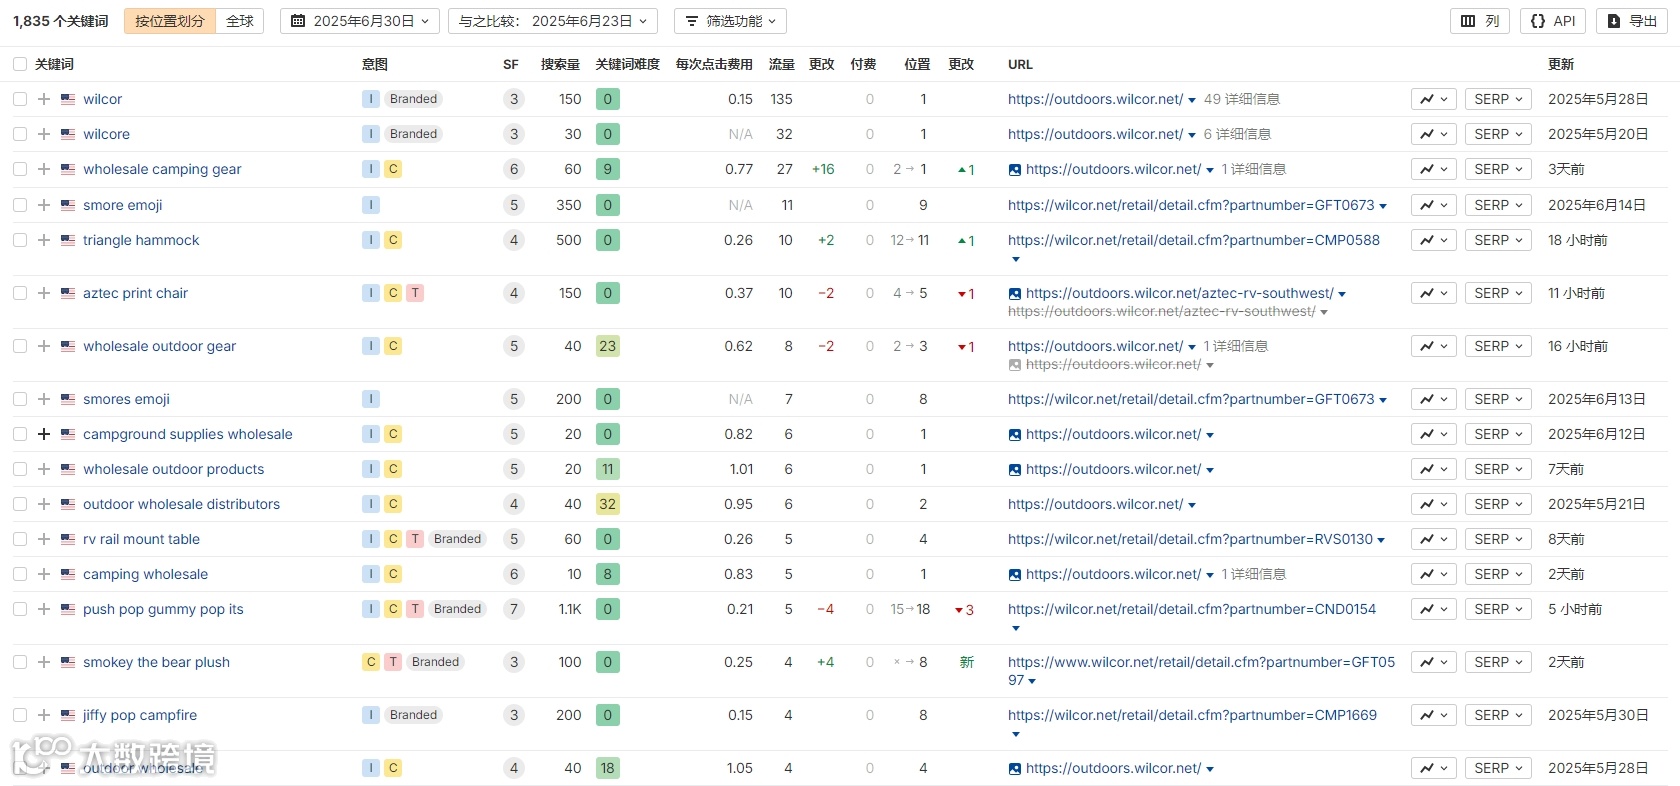Sort by 关键词难度 column header
This screenshot has height=786, width=1680.
(628, 64)
